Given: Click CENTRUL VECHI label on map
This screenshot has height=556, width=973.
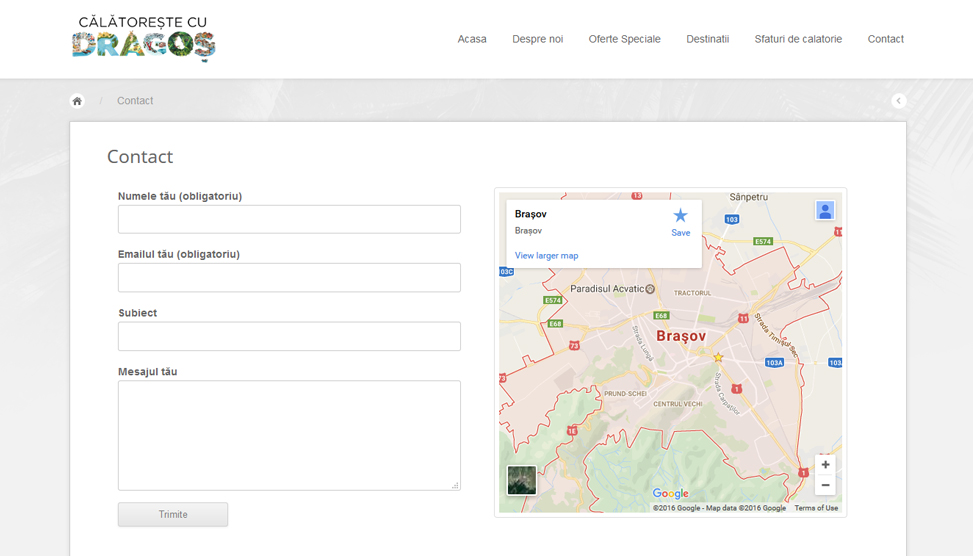Looking at the screenshot, I should tap(678, 404).
